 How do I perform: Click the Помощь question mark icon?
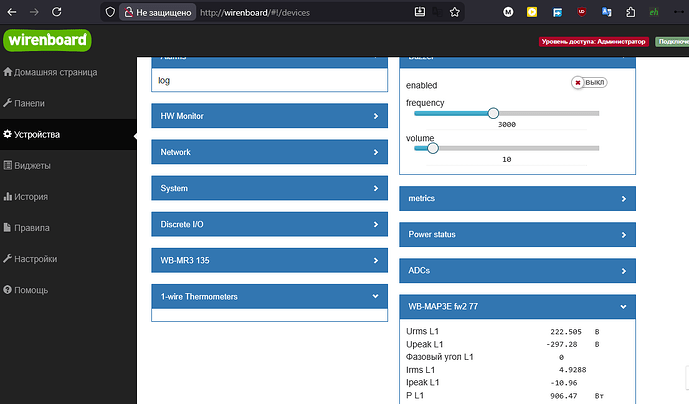tap(8, 290)
